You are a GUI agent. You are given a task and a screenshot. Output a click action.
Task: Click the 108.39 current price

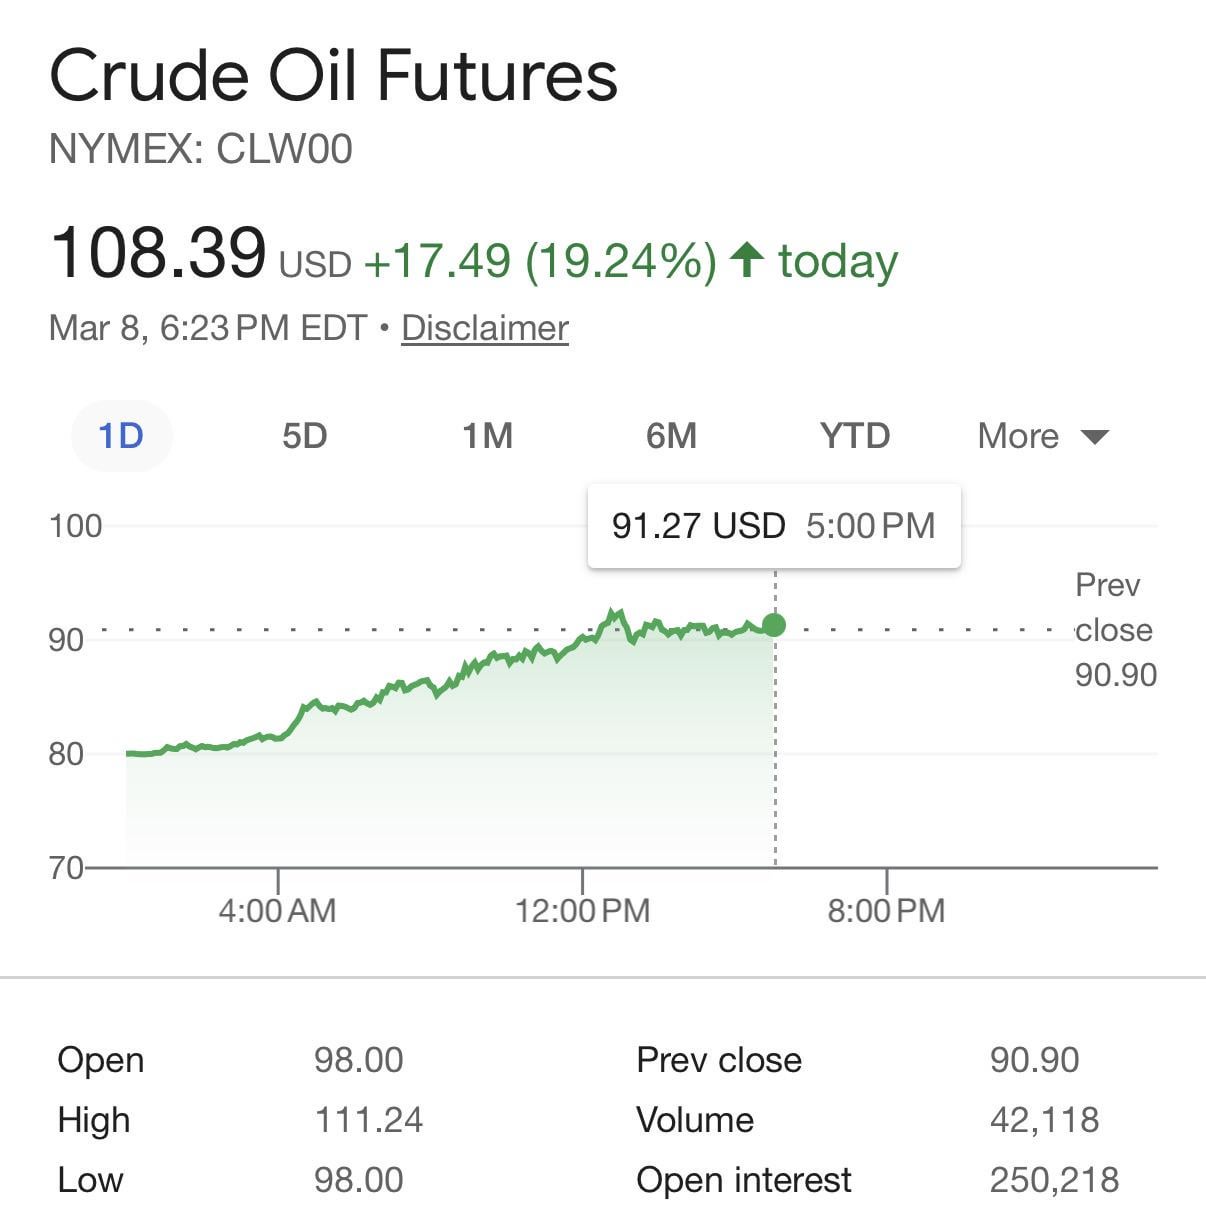[x=158, y=252]
